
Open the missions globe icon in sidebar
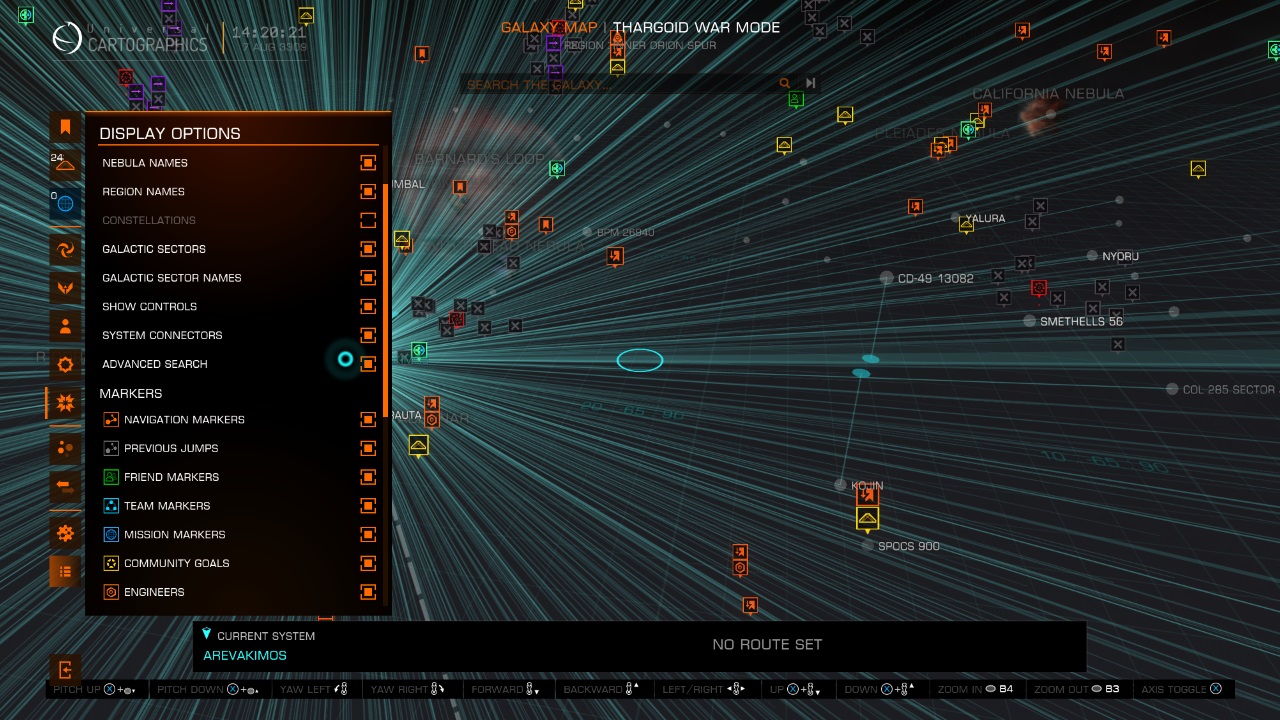click(65, 203)
